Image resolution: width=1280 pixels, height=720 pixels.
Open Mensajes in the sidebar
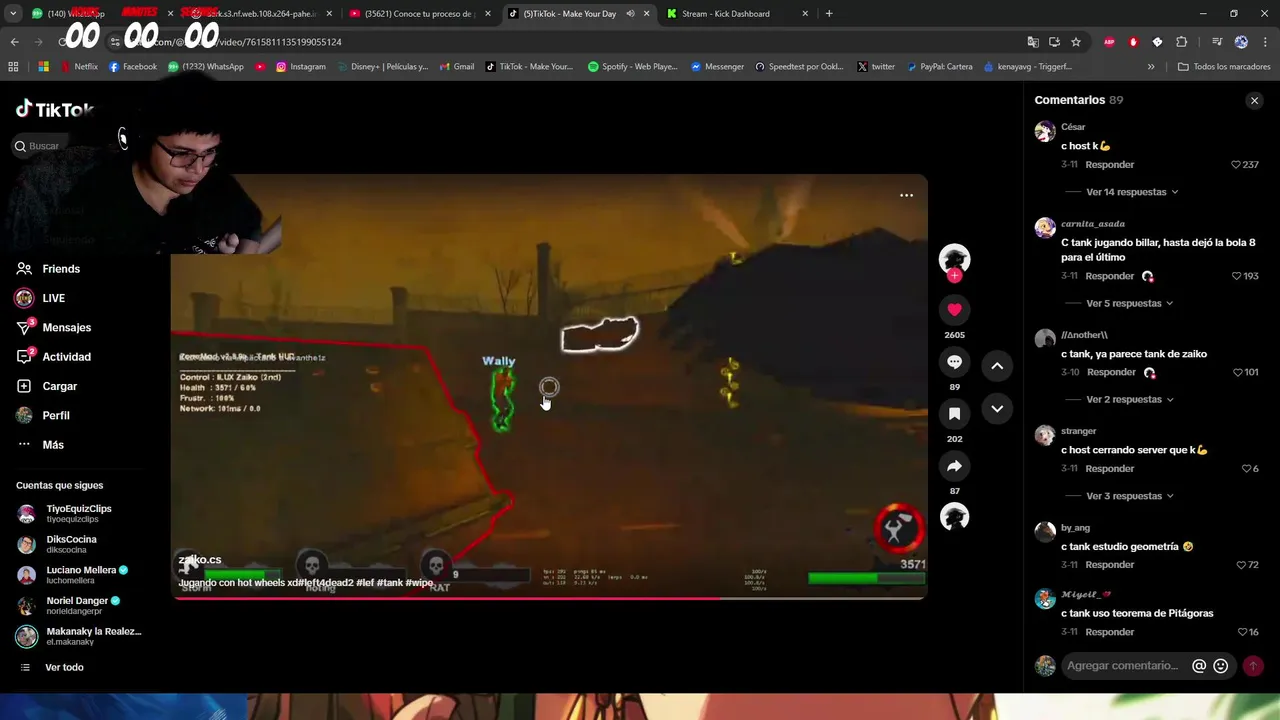tap(66, 328)
